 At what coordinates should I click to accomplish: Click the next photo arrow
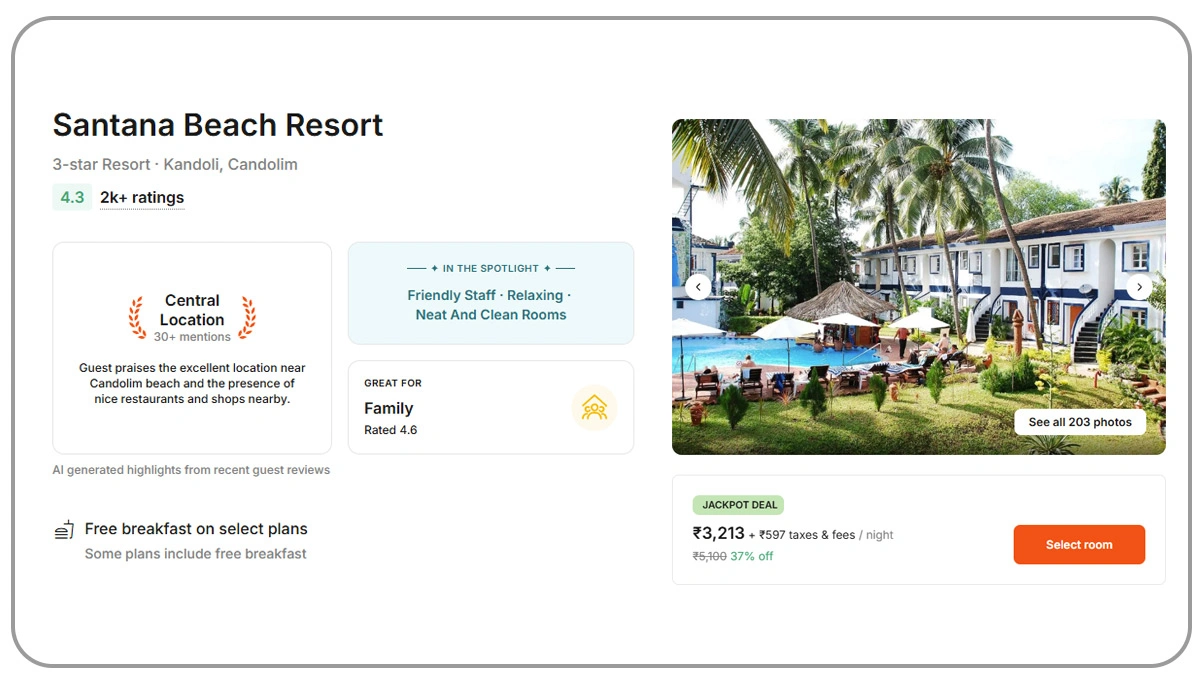pos(1139,287)
